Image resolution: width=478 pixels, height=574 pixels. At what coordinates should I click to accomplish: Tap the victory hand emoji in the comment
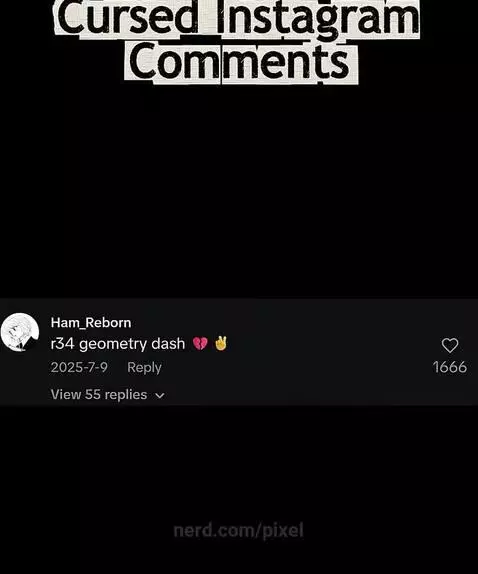[221, 343]
